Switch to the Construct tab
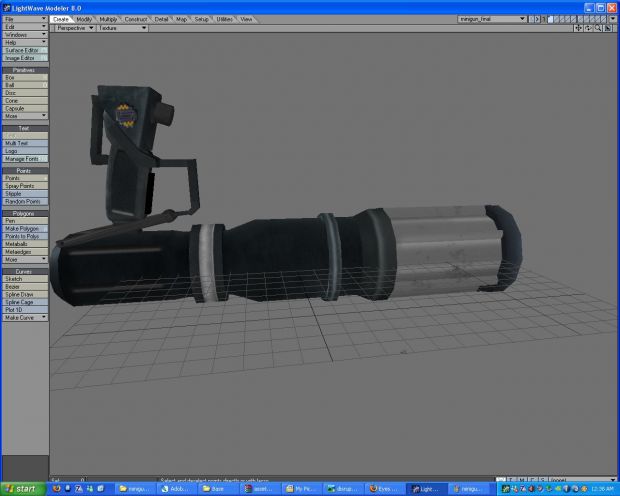 click(x=136, y=19)
